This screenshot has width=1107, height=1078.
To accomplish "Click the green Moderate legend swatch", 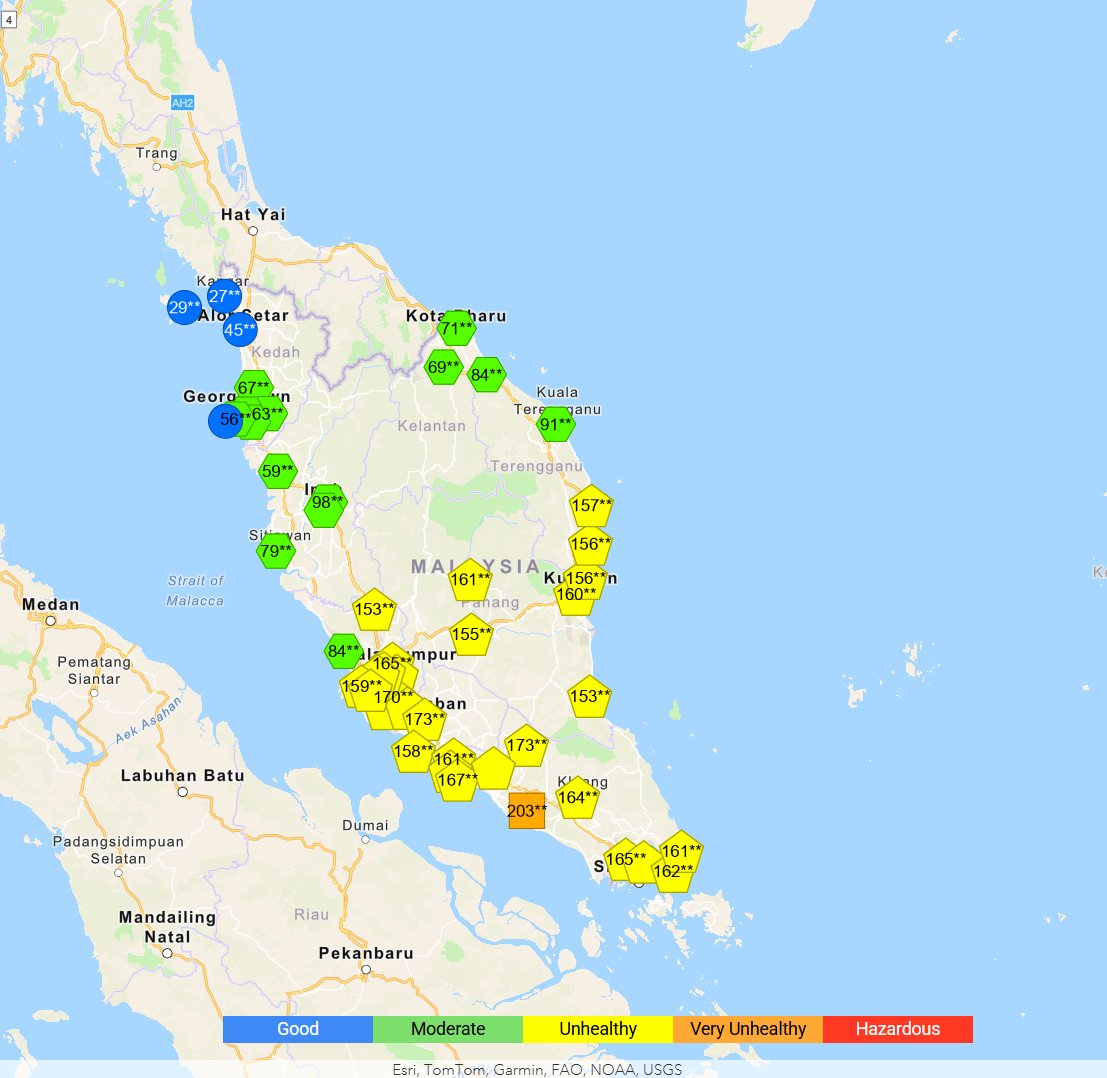I will pyautogui.click(x=448, y=1029).
